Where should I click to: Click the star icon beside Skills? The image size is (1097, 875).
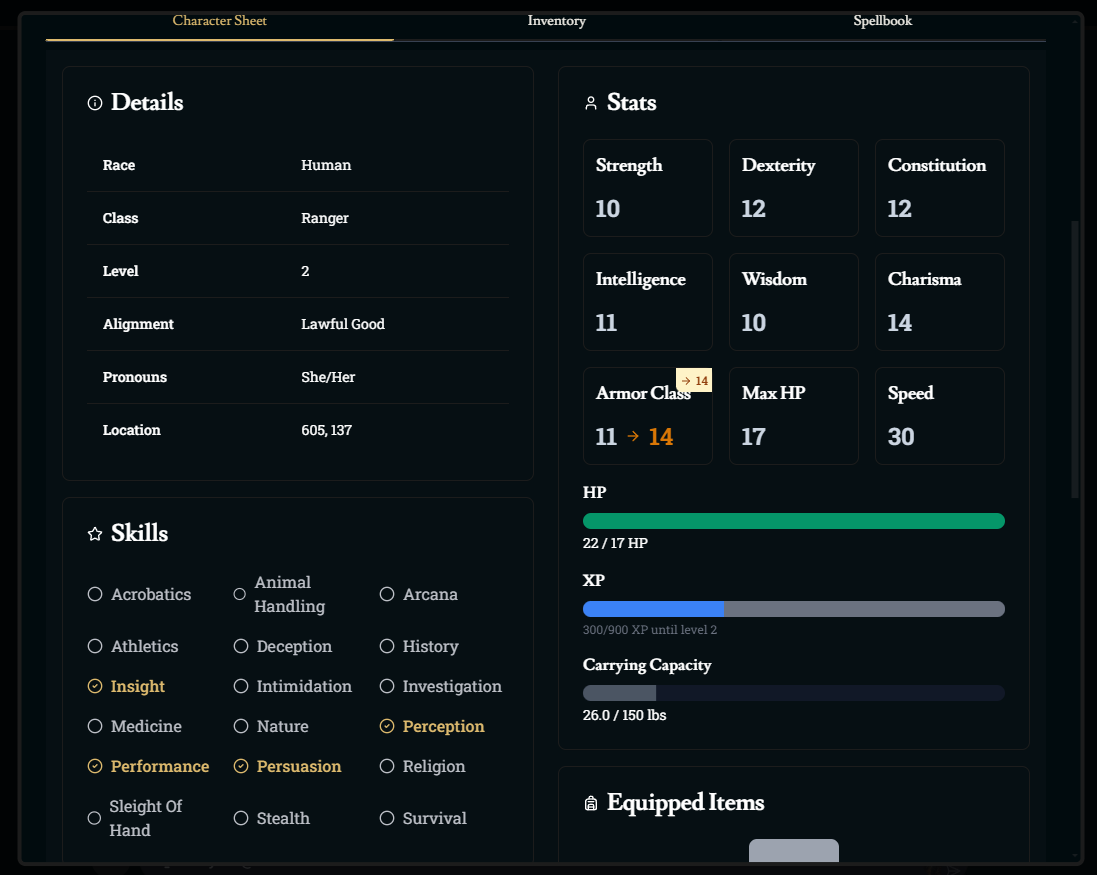click(x=95, y=534)
